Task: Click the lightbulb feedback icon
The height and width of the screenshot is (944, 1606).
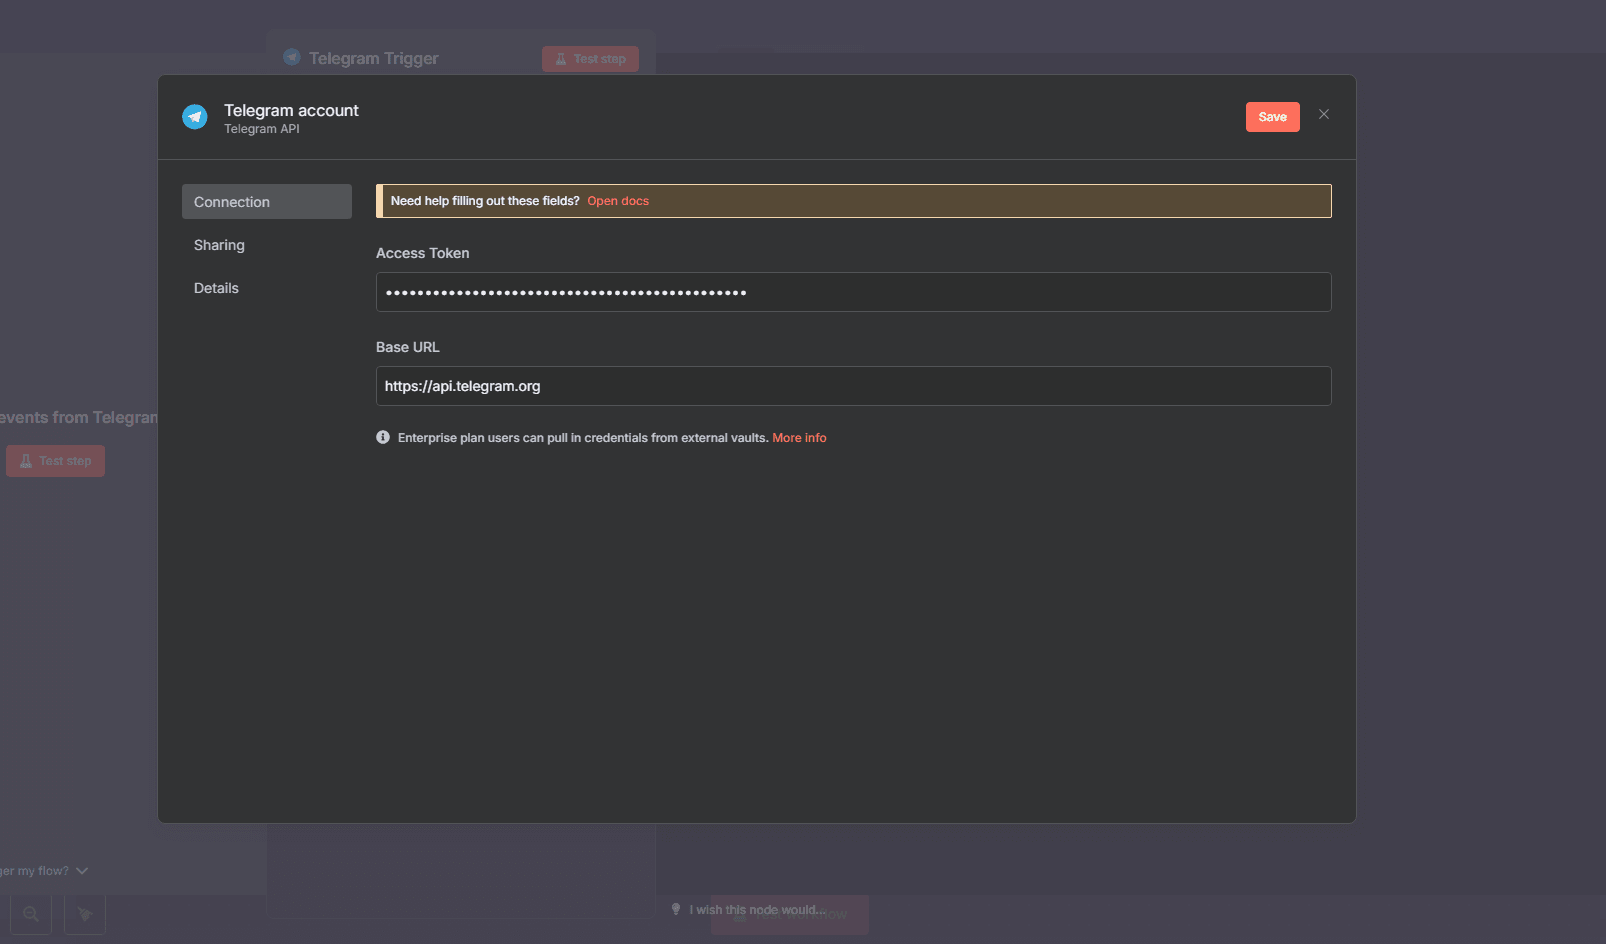Action: pyautogui.click(x=676, y=909)
